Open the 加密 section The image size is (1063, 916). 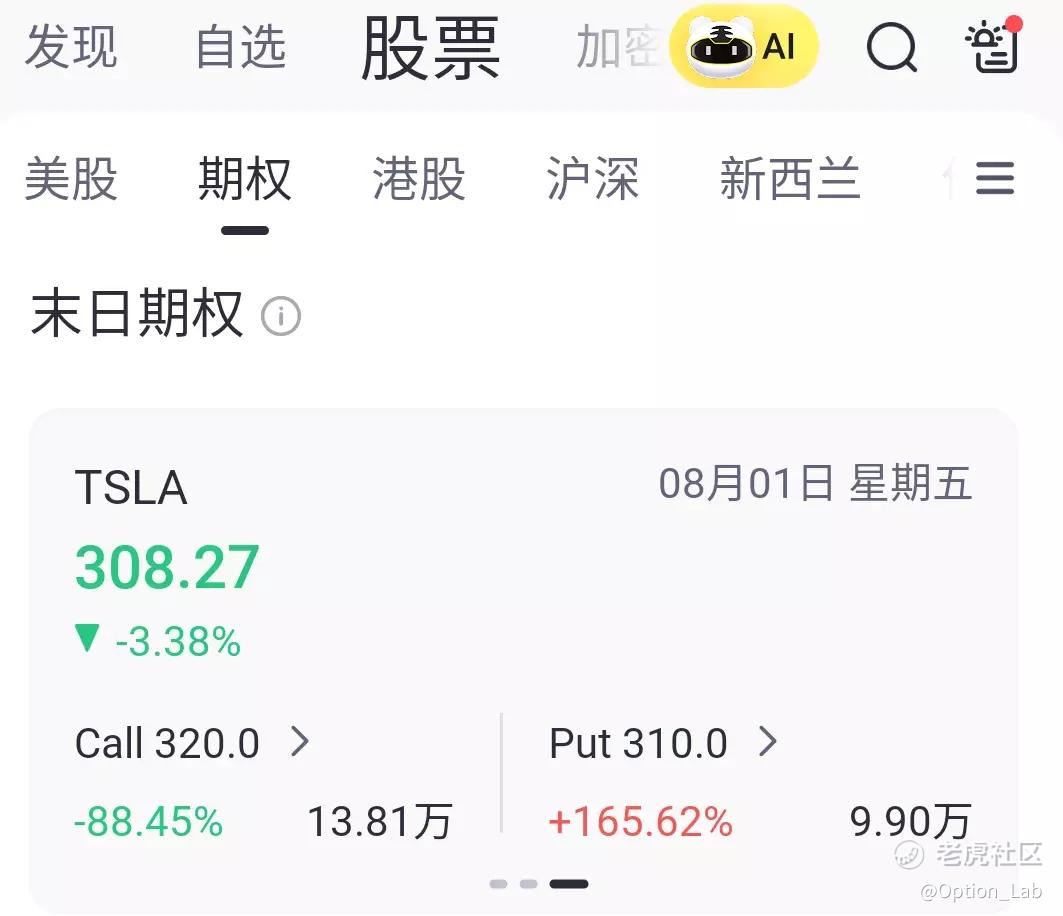[x=617, y=47]
